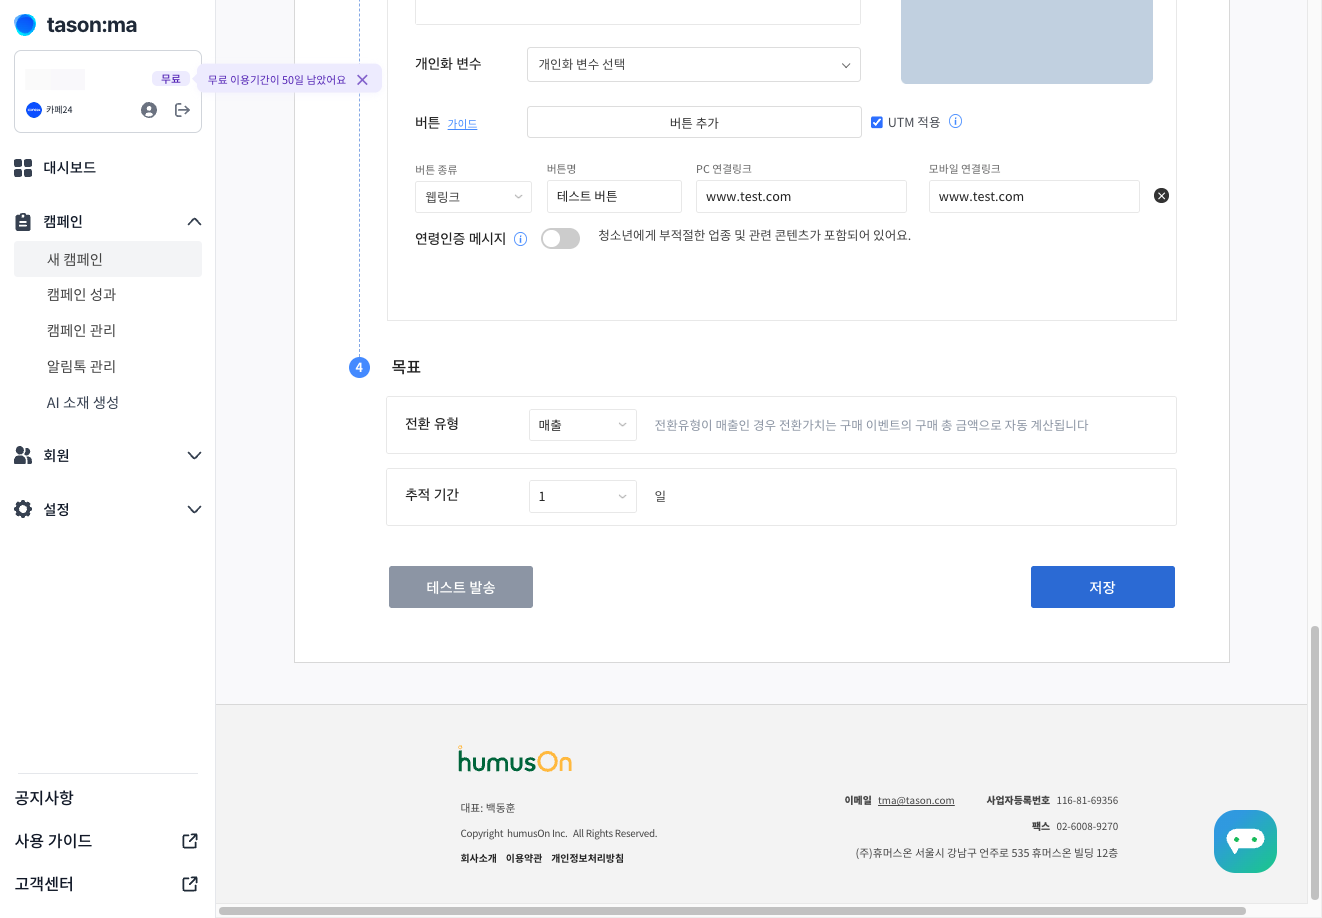
Task: Open the 버튼 종류 웹링크 dropdown
Action: point(473,197)
